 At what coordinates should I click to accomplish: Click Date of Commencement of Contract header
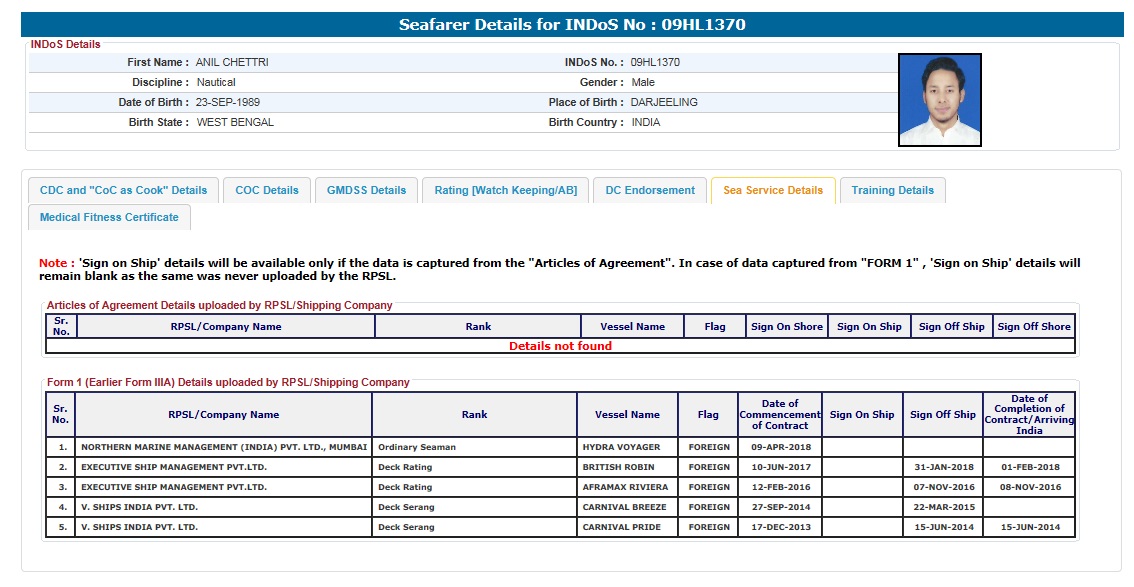pos(779,414)
